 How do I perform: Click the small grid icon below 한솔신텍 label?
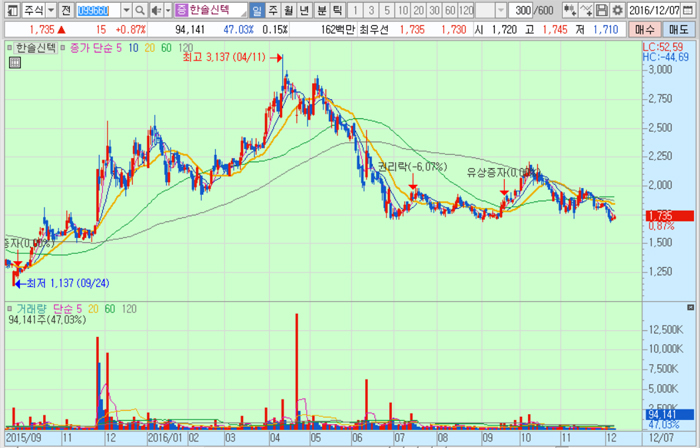[x=14, y=62]
